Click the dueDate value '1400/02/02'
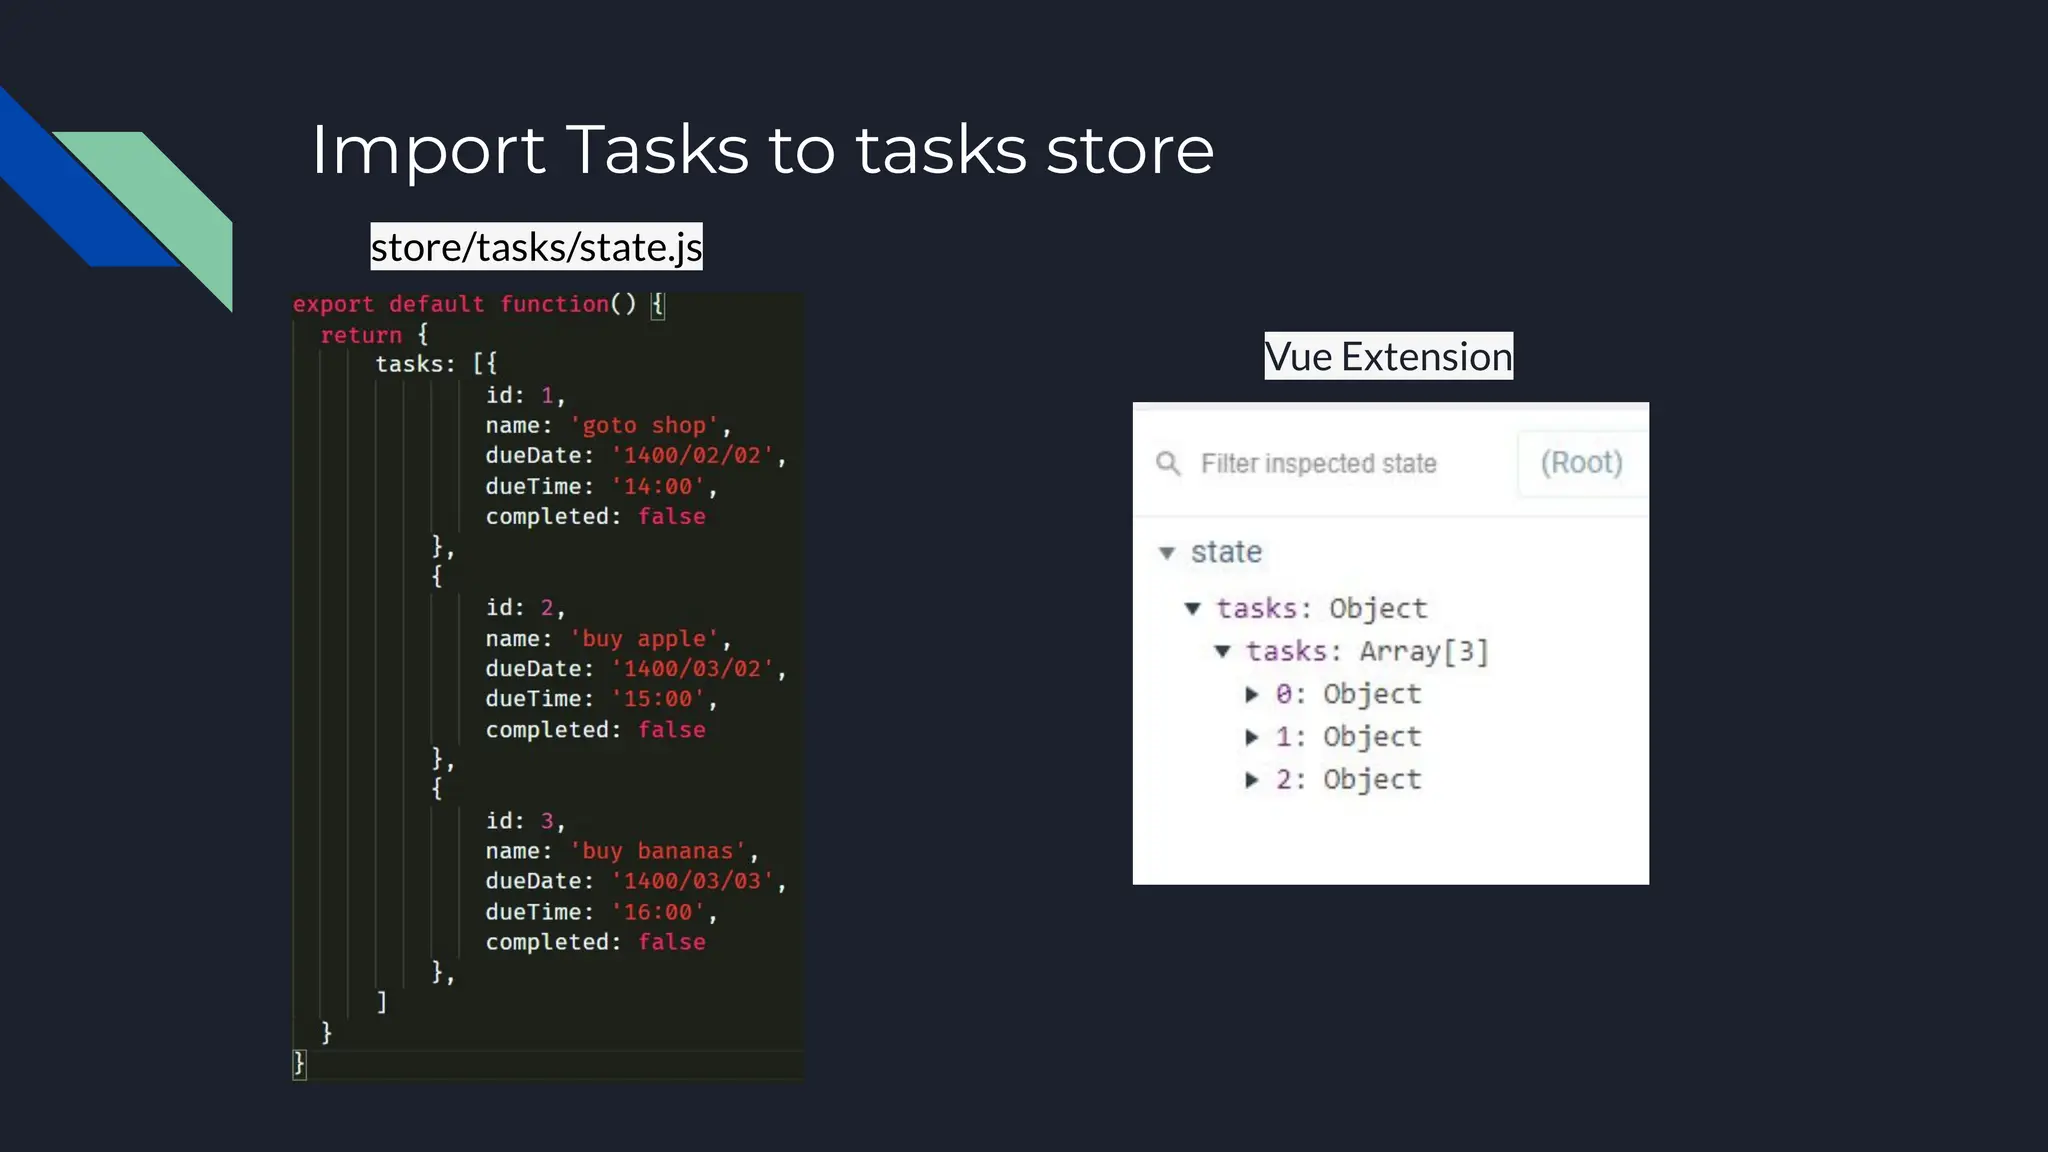This screenshot has height=1152, width=2048. [693, 456]
